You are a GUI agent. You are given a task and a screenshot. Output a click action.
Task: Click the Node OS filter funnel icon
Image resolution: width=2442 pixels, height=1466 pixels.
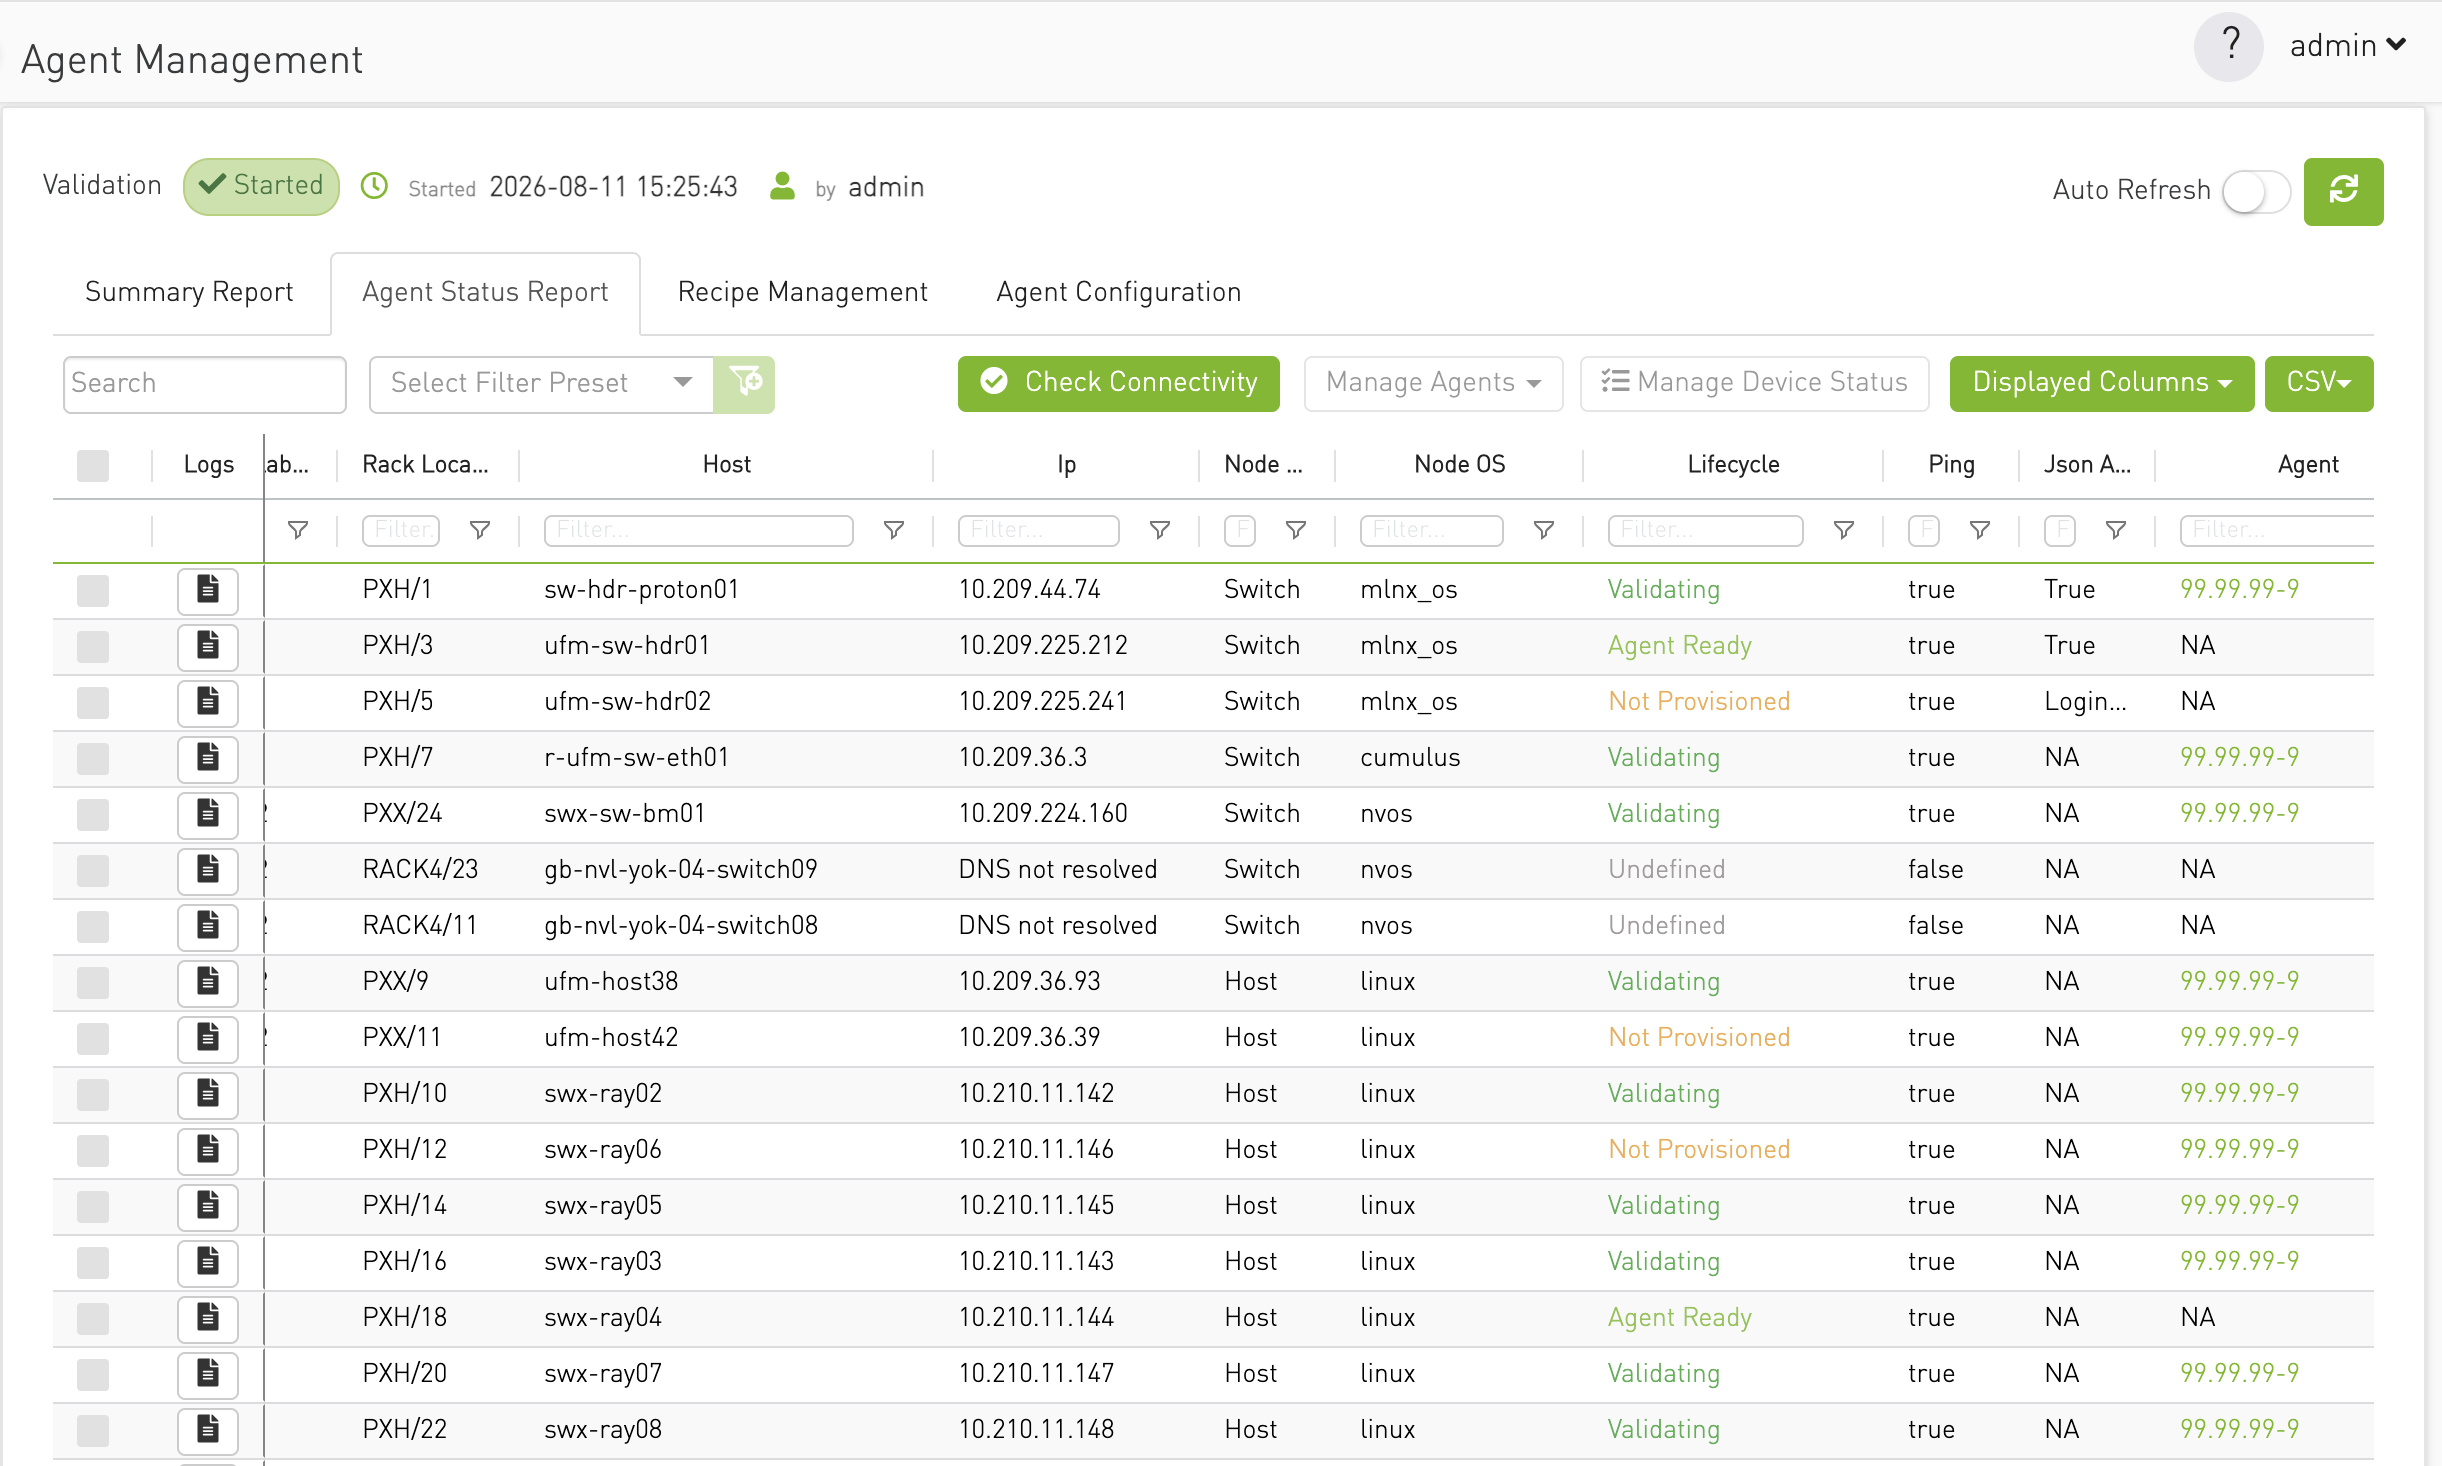point(1544,530)
